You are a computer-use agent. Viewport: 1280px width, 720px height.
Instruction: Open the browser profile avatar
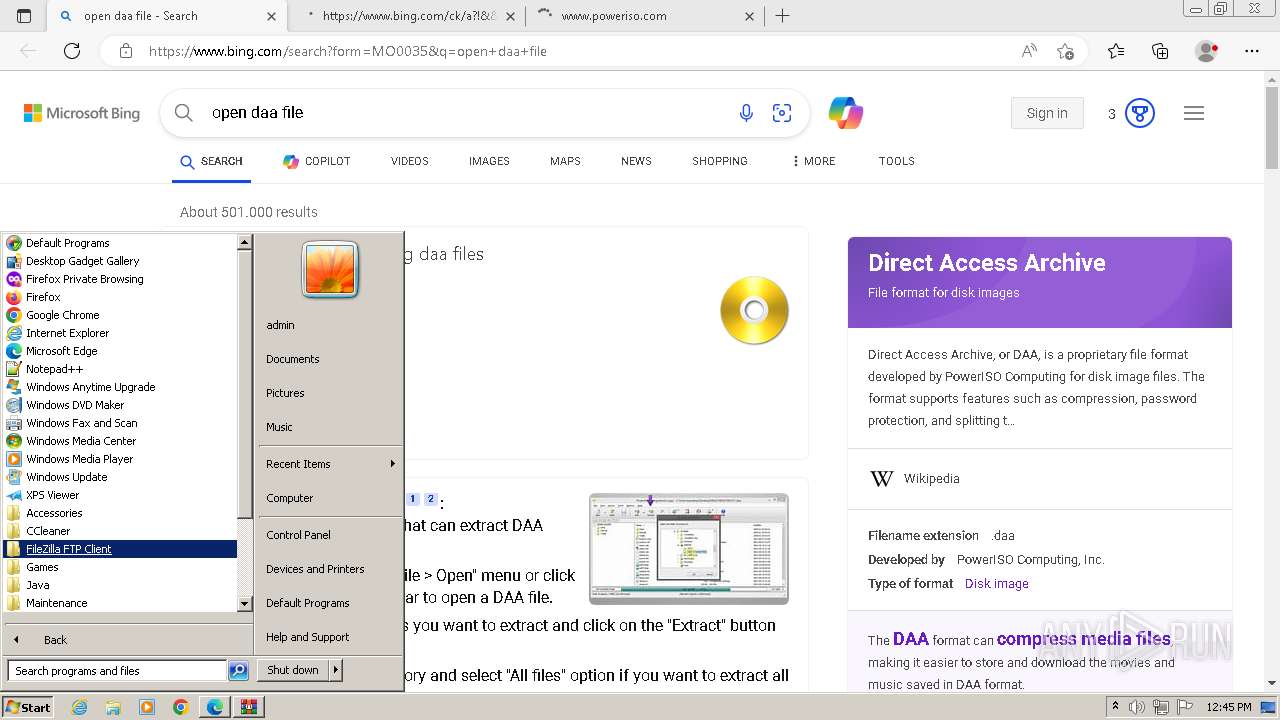click(x=1207, y=51)
